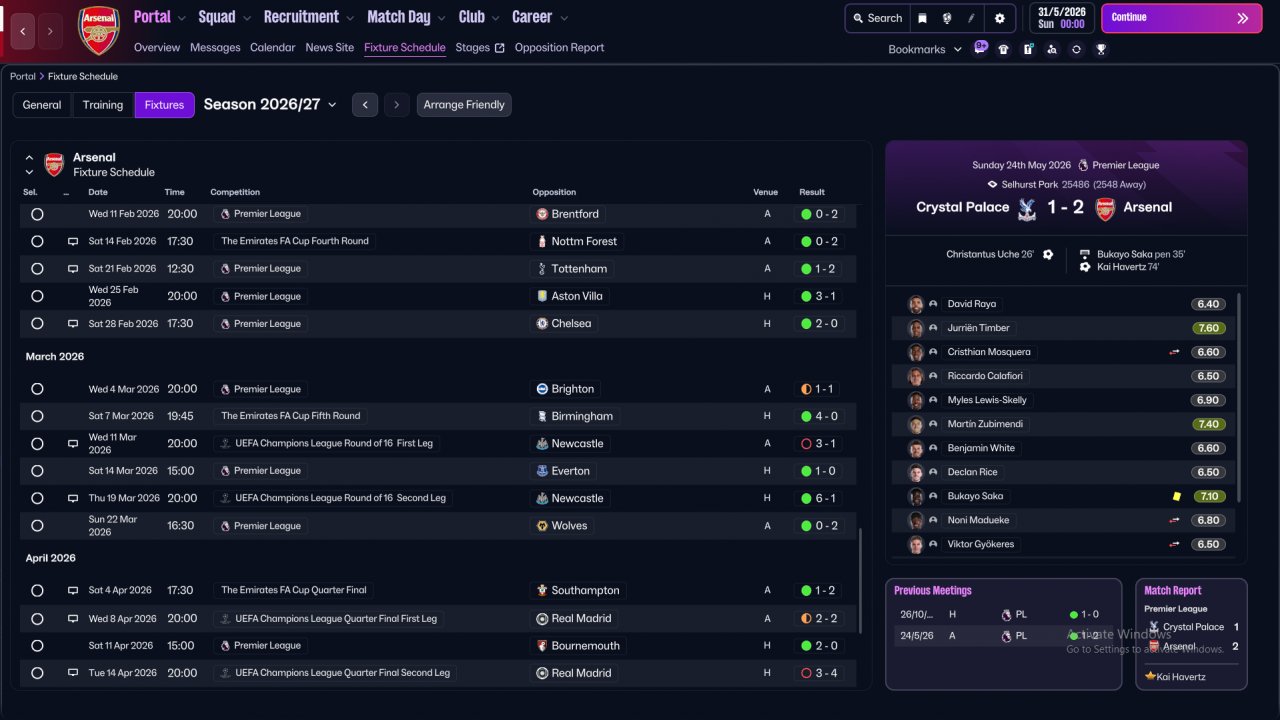Click the Arsenal club crest in the header
1280x720 pixels.
(99, 30)
